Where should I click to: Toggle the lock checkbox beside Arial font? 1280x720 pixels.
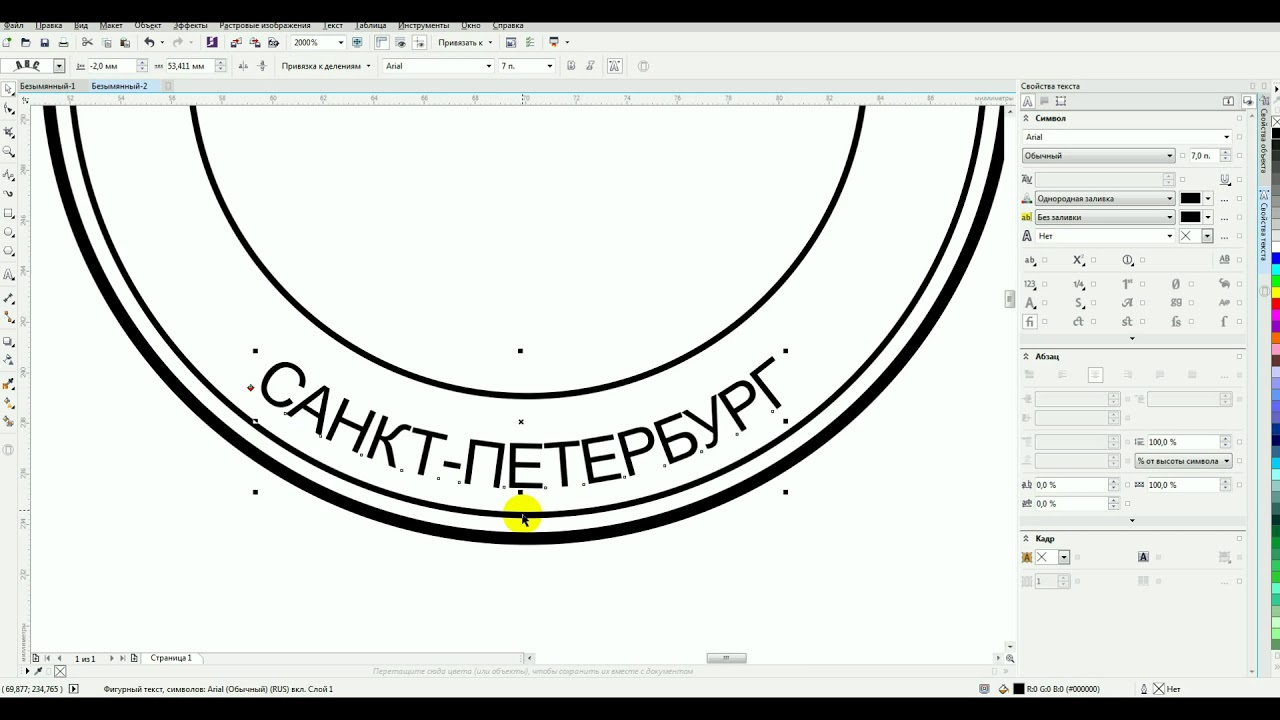(1240, 137)
